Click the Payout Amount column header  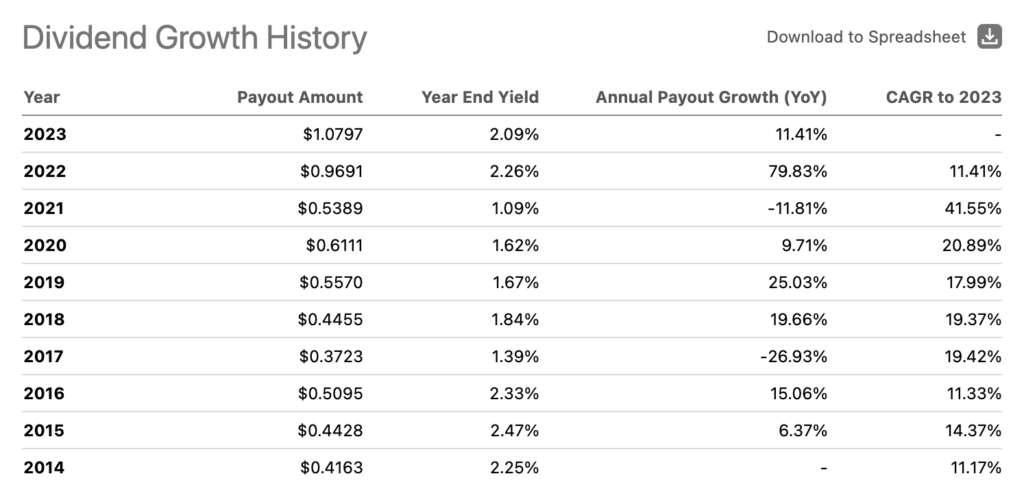tap(300, 97)
